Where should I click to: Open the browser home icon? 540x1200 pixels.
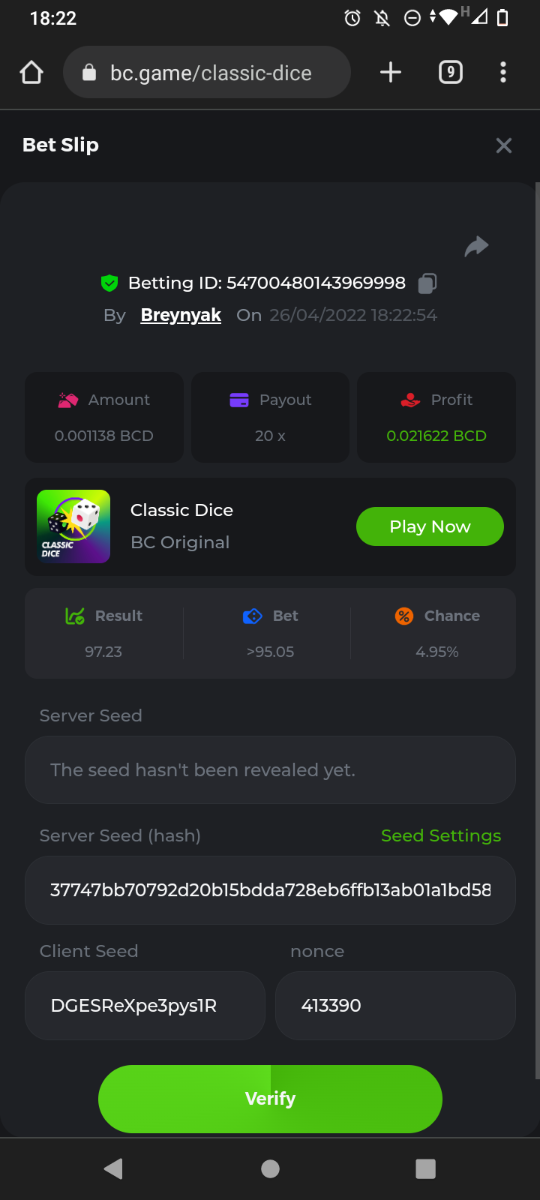tap(32, 73)
